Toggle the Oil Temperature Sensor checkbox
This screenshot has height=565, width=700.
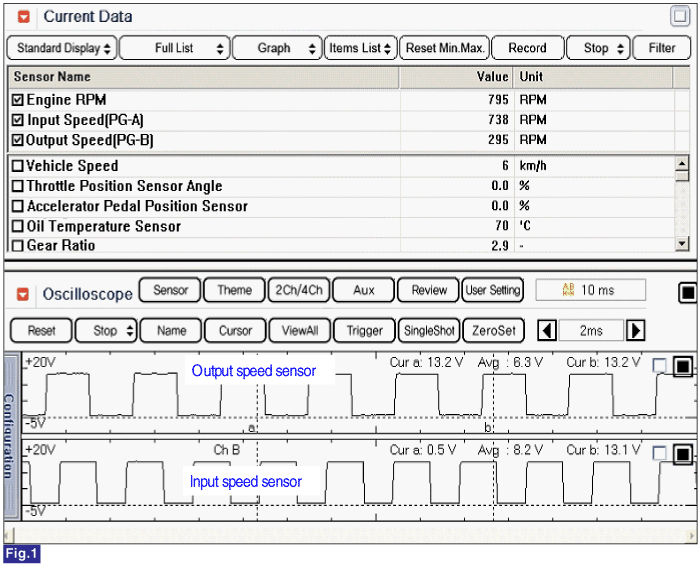click(18, 226)
